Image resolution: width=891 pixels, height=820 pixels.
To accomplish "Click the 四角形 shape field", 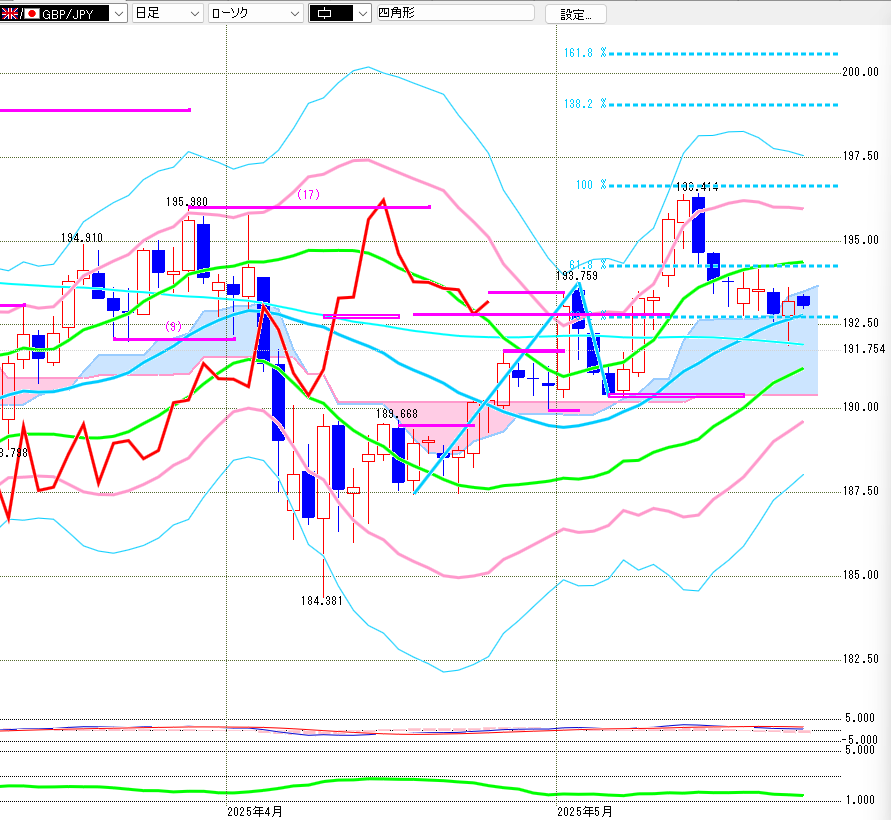I will click(x=456, y=13).
